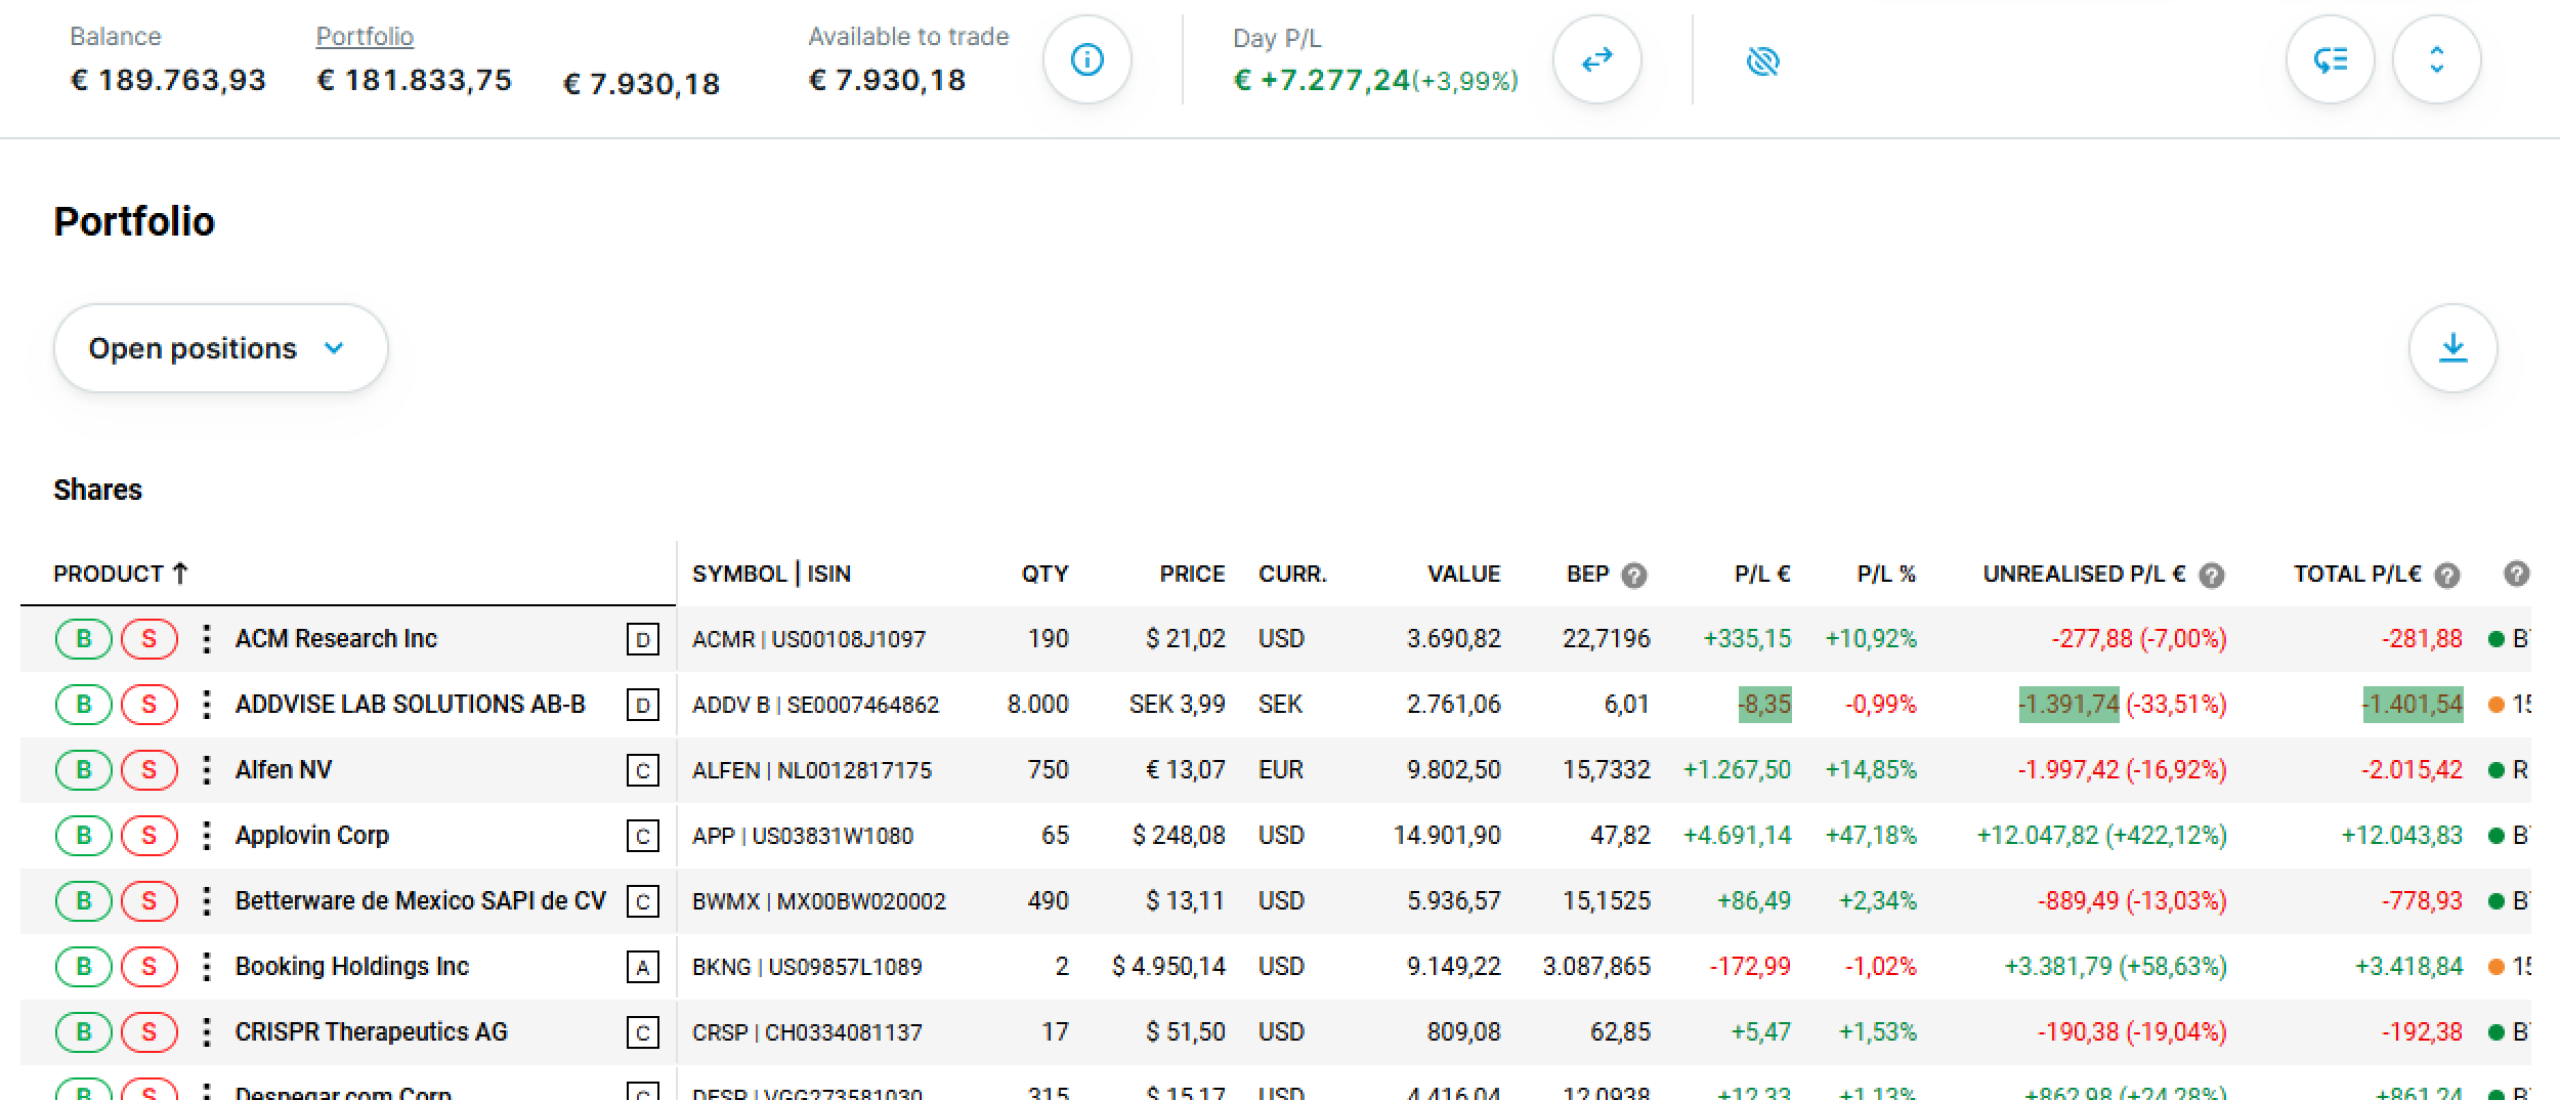Screen dimensions: 2560x1100
Task: Click SYMBOL | ISIN column header
Action: [x=771, y=574]
